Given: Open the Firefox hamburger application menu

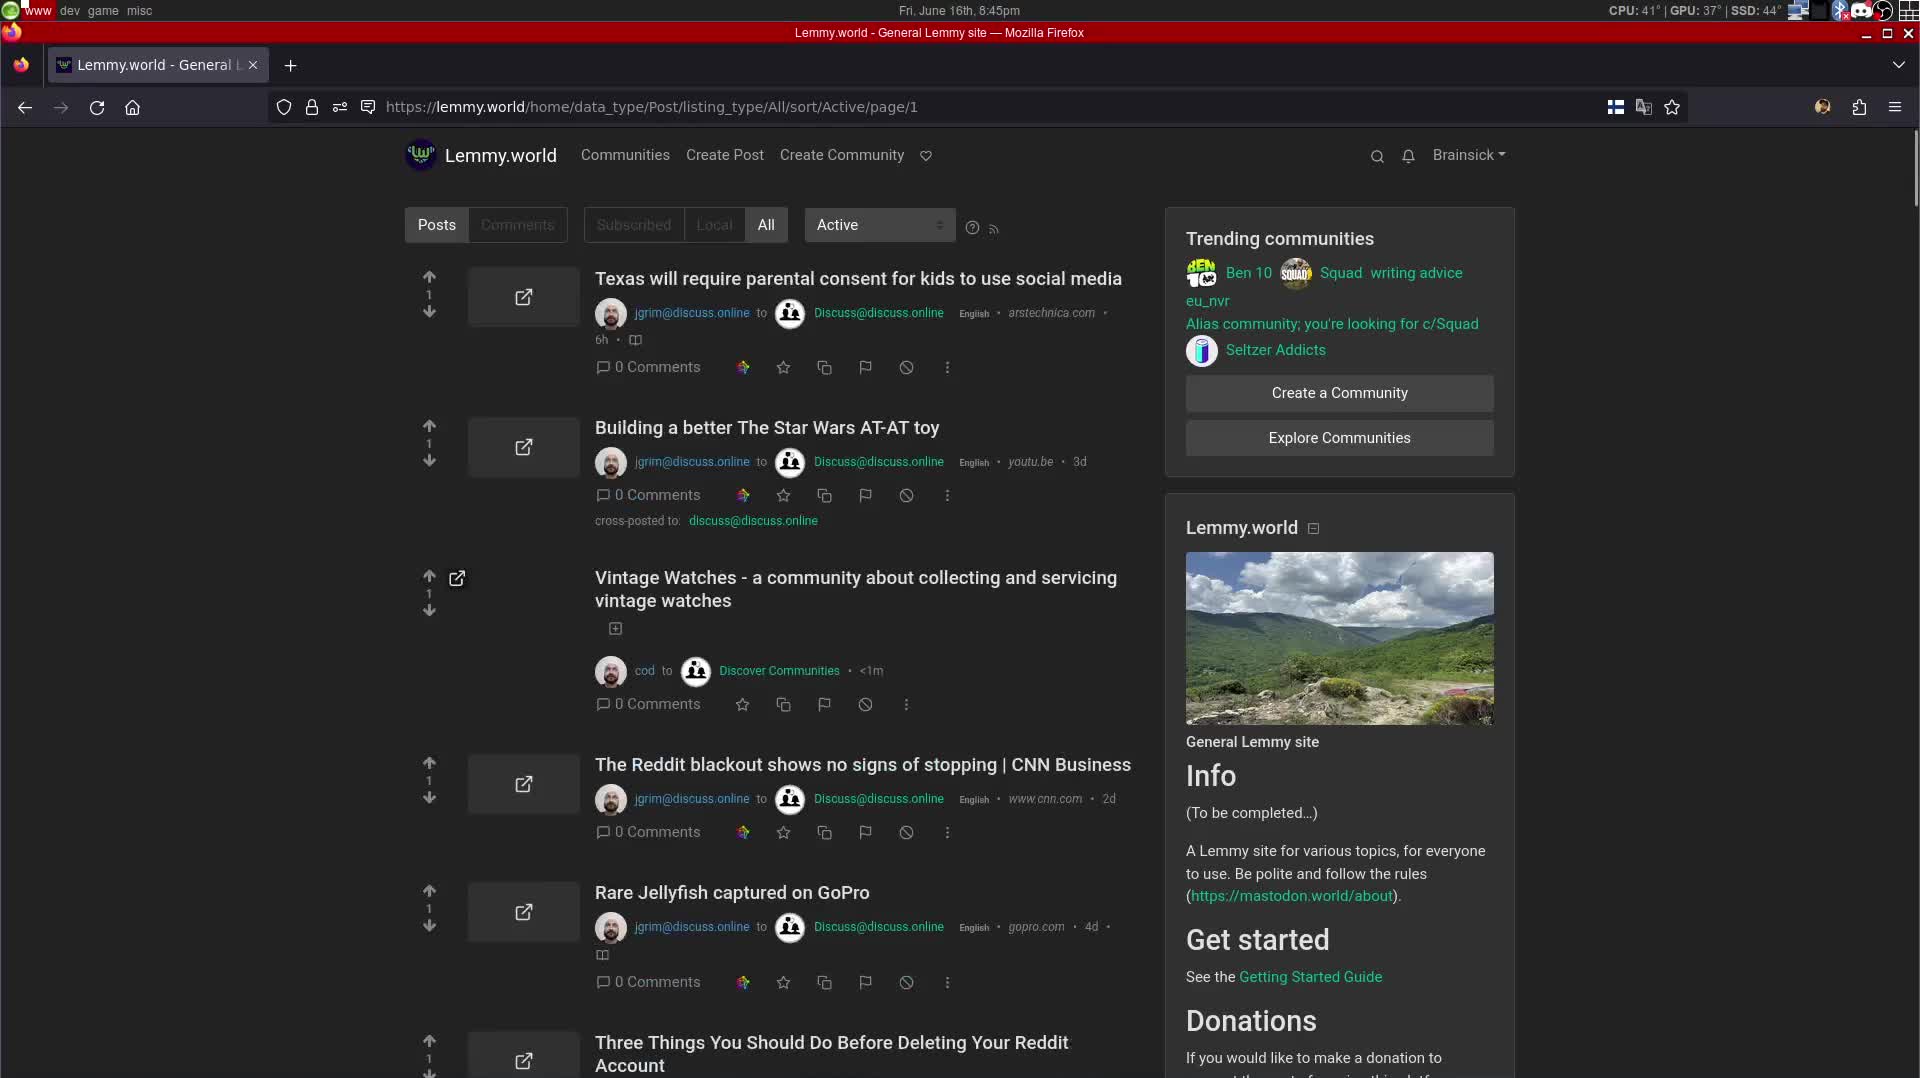Looking at the screenshot, I should [x=1895, y=107].
